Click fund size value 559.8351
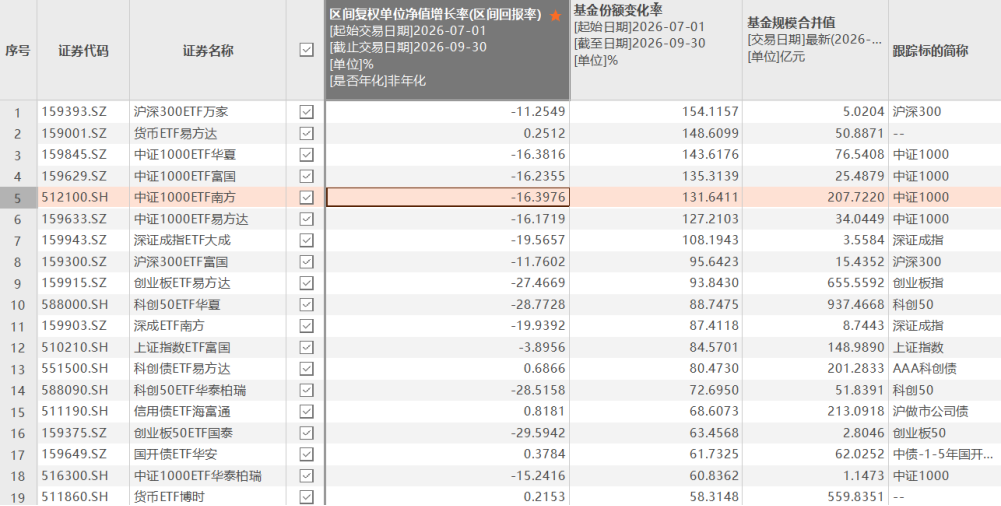 coord(856,496)
